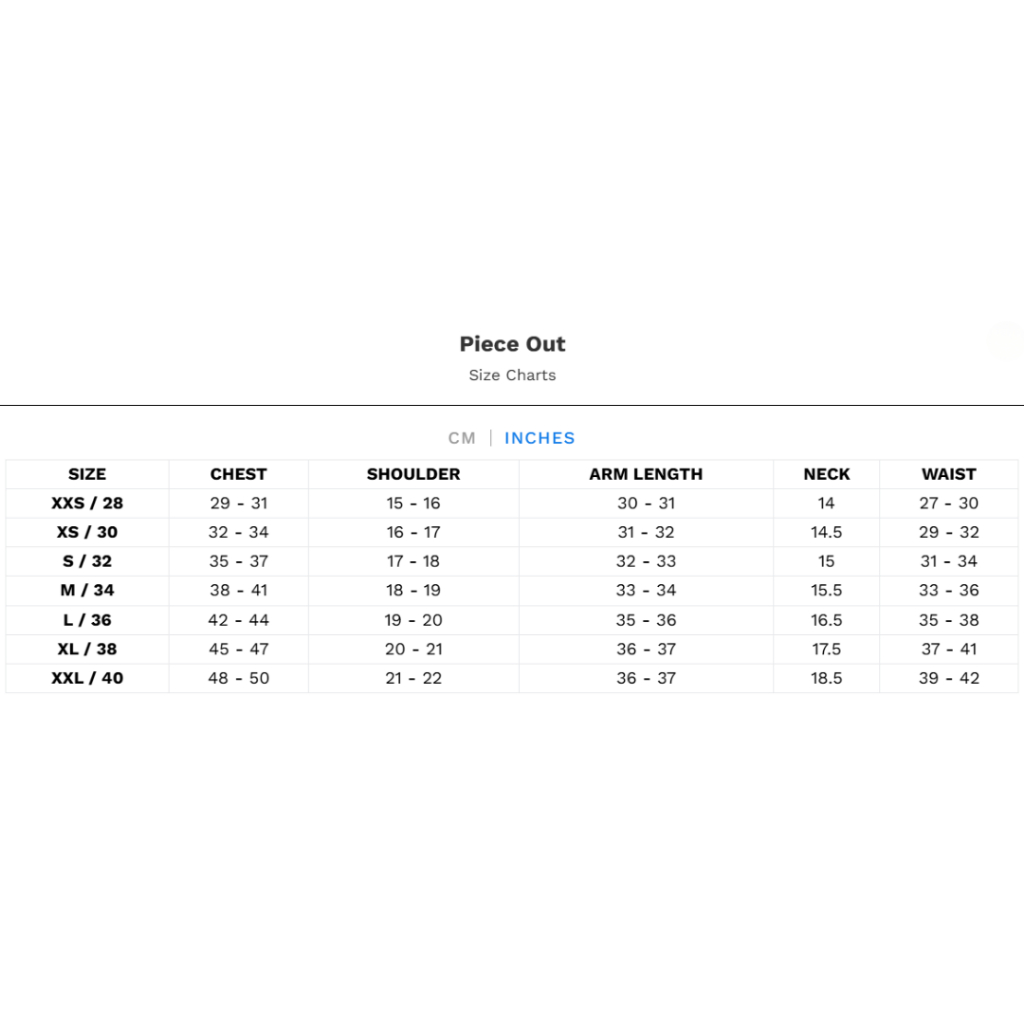Click the WAIST column header
Screen dimensions: 1024x1024
tap(949, 474)
